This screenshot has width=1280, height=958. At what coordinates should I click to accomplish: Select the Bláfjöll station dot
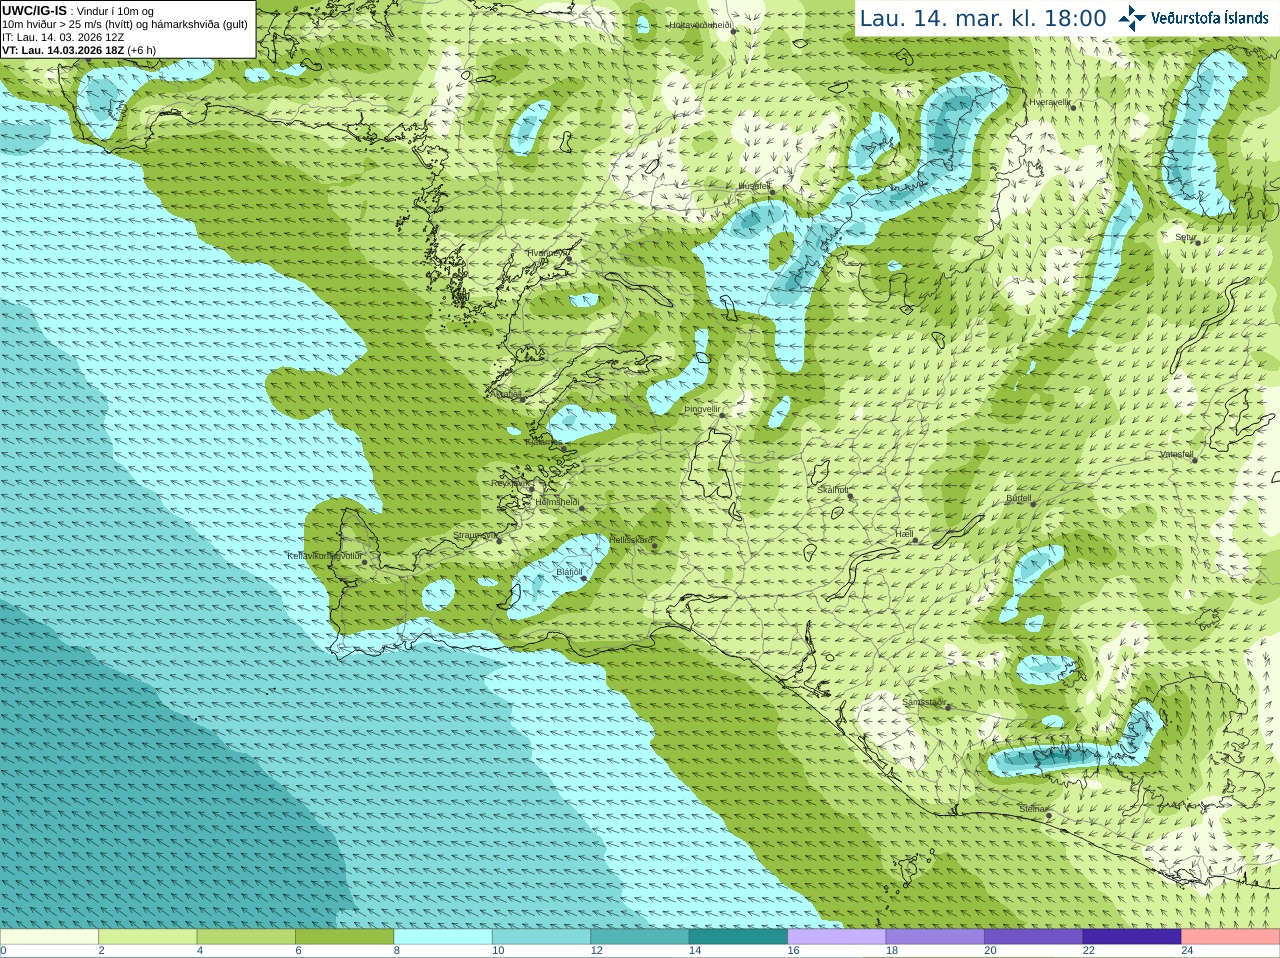[584, 578]
